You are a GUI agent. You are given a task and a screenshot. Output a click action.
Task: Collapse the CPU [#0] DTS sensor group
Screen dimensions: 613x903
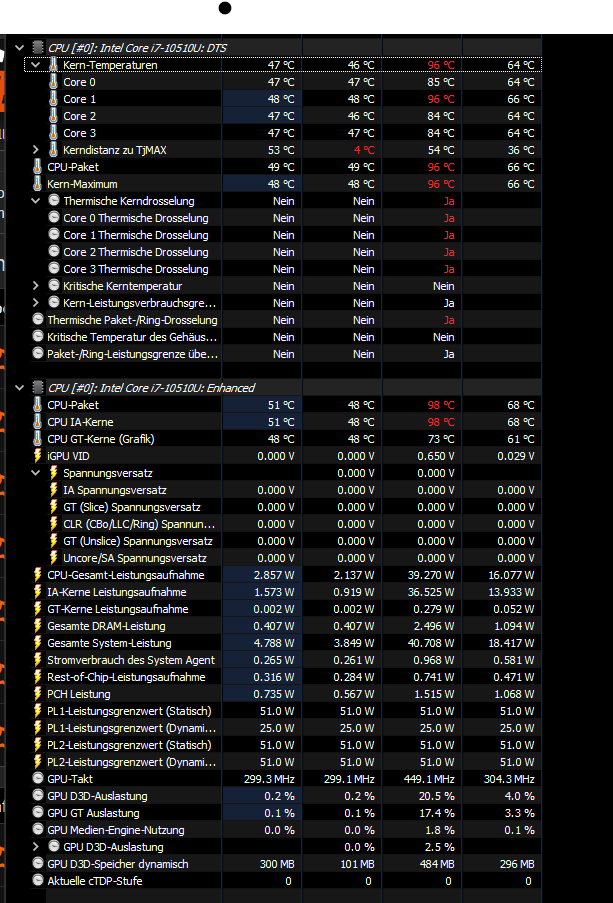tap(20, 48)
